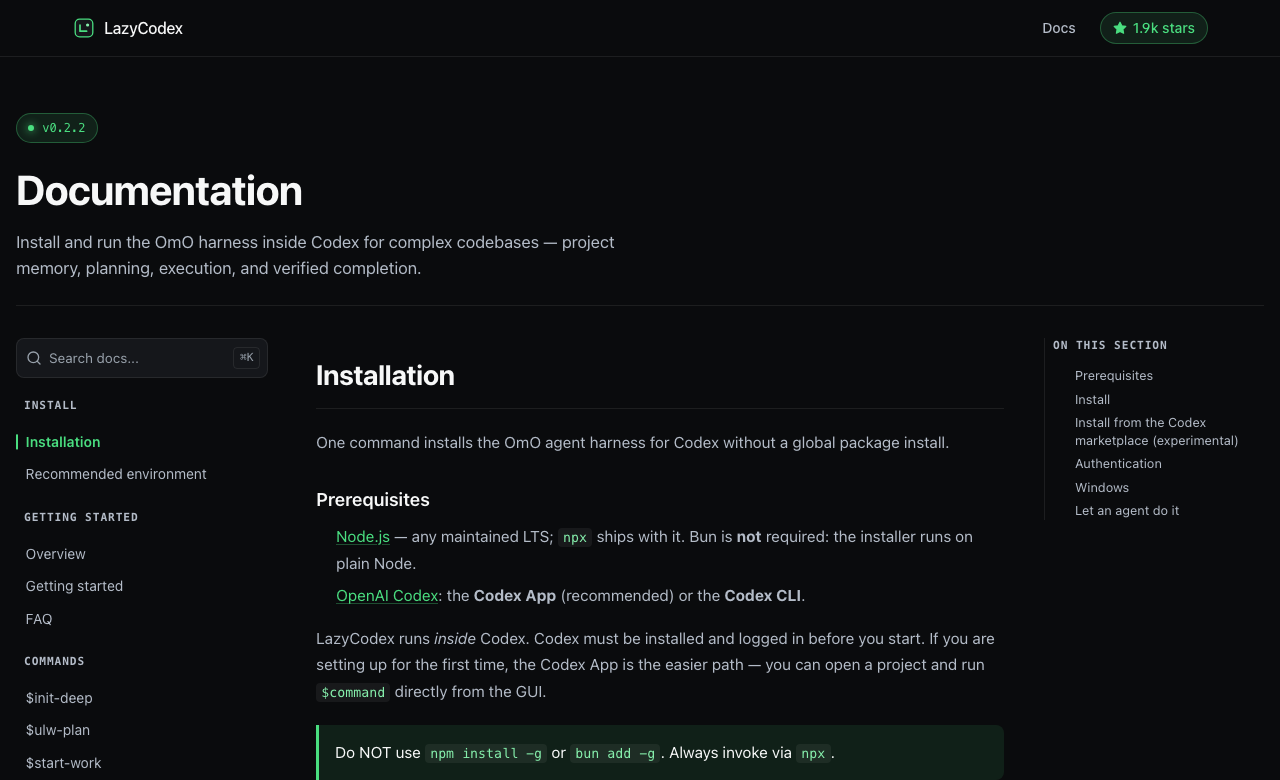Jump to Install in section outline
Viewport: 1280px width, 780px height.
pos(1092,400)
